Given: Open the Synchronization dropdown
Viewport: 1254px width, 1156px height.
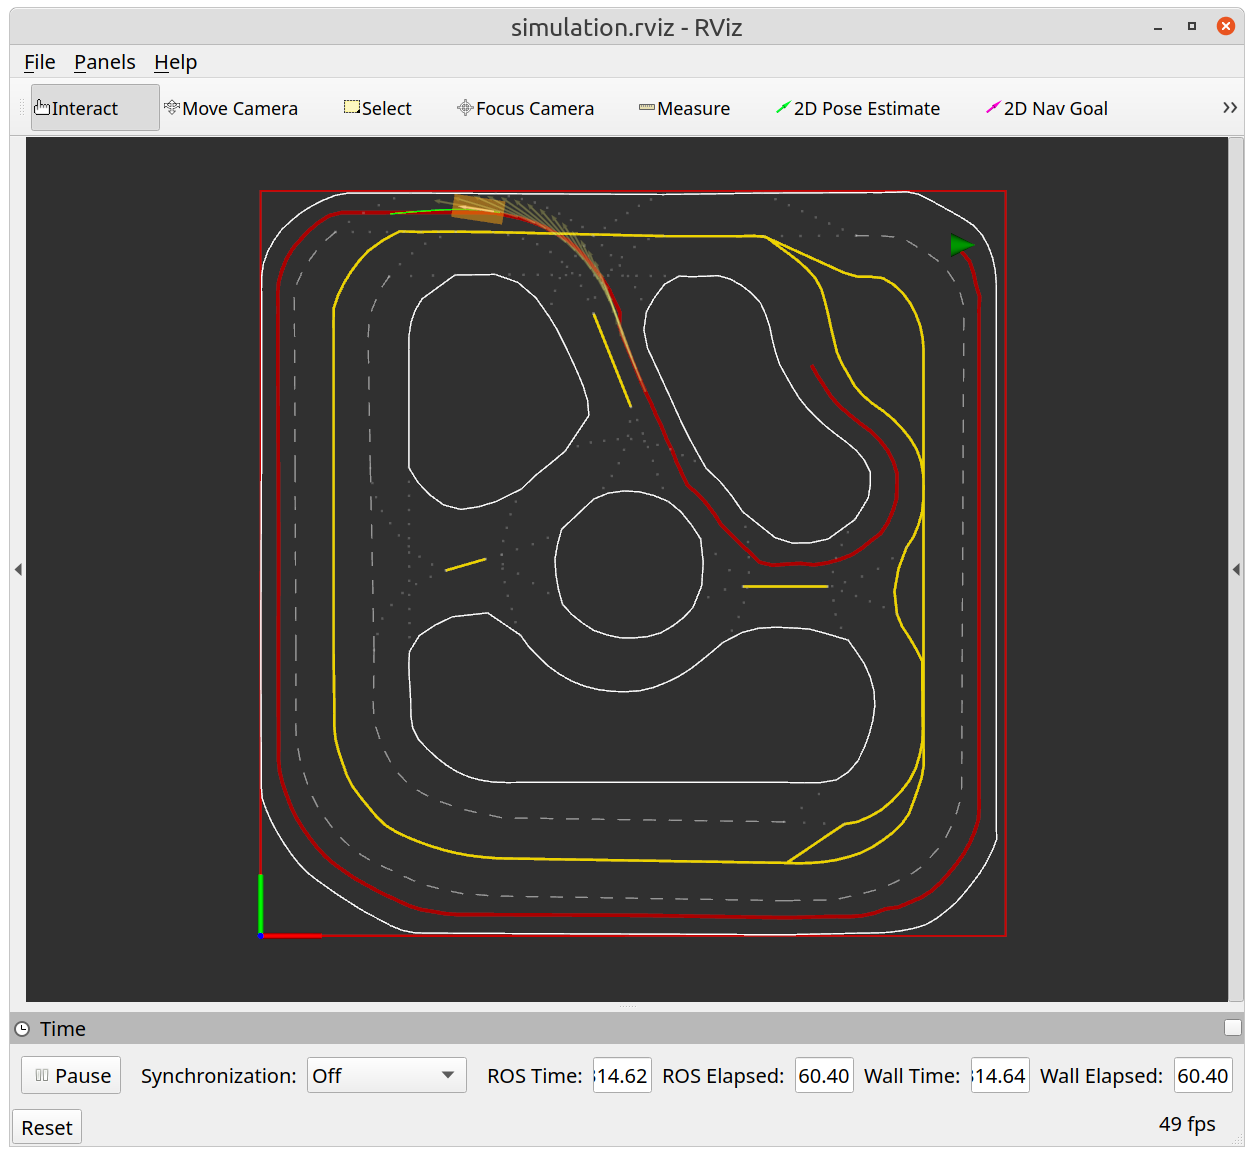Looking at the screenshot, I should [x=386, y=1076].
